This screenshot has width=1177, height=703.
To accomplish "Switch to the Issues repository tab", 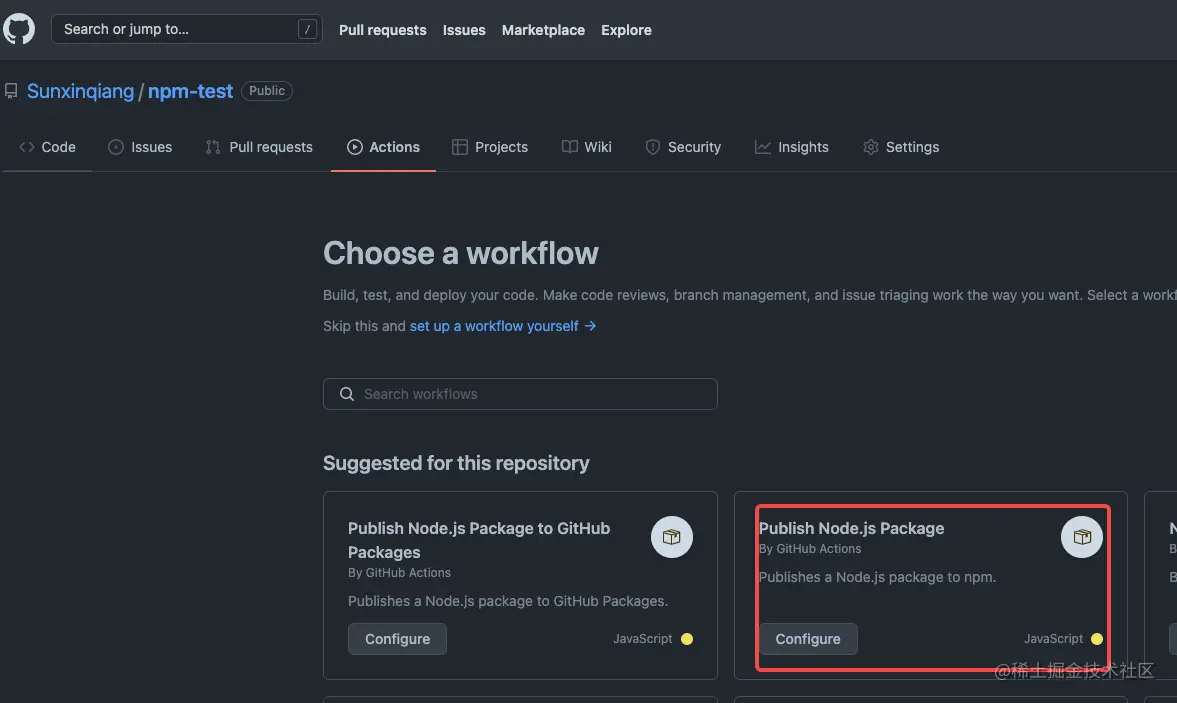I will coord(140,147).
